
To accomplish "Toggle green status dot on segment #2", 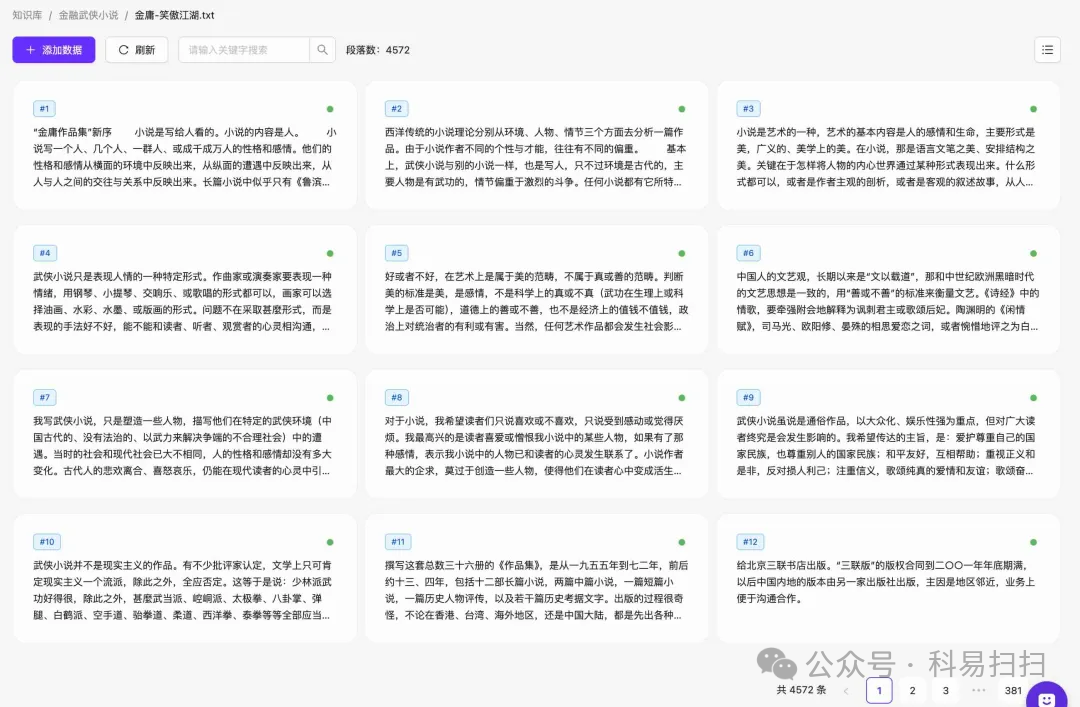I will click(682, 109).
